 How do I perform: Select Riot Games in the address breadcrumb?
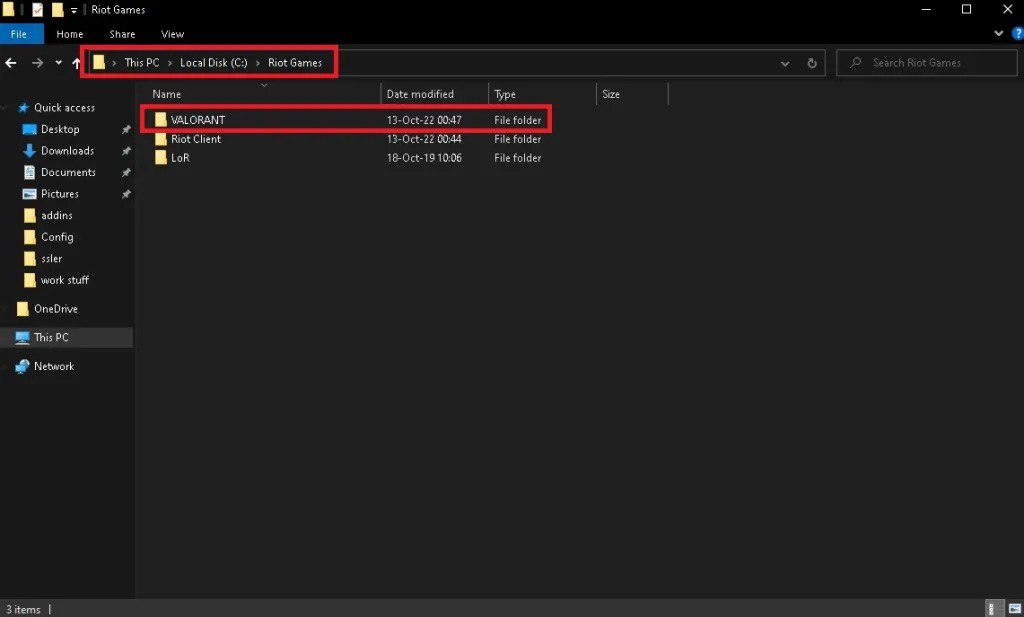pyautogui.click(x=295, y=63)
